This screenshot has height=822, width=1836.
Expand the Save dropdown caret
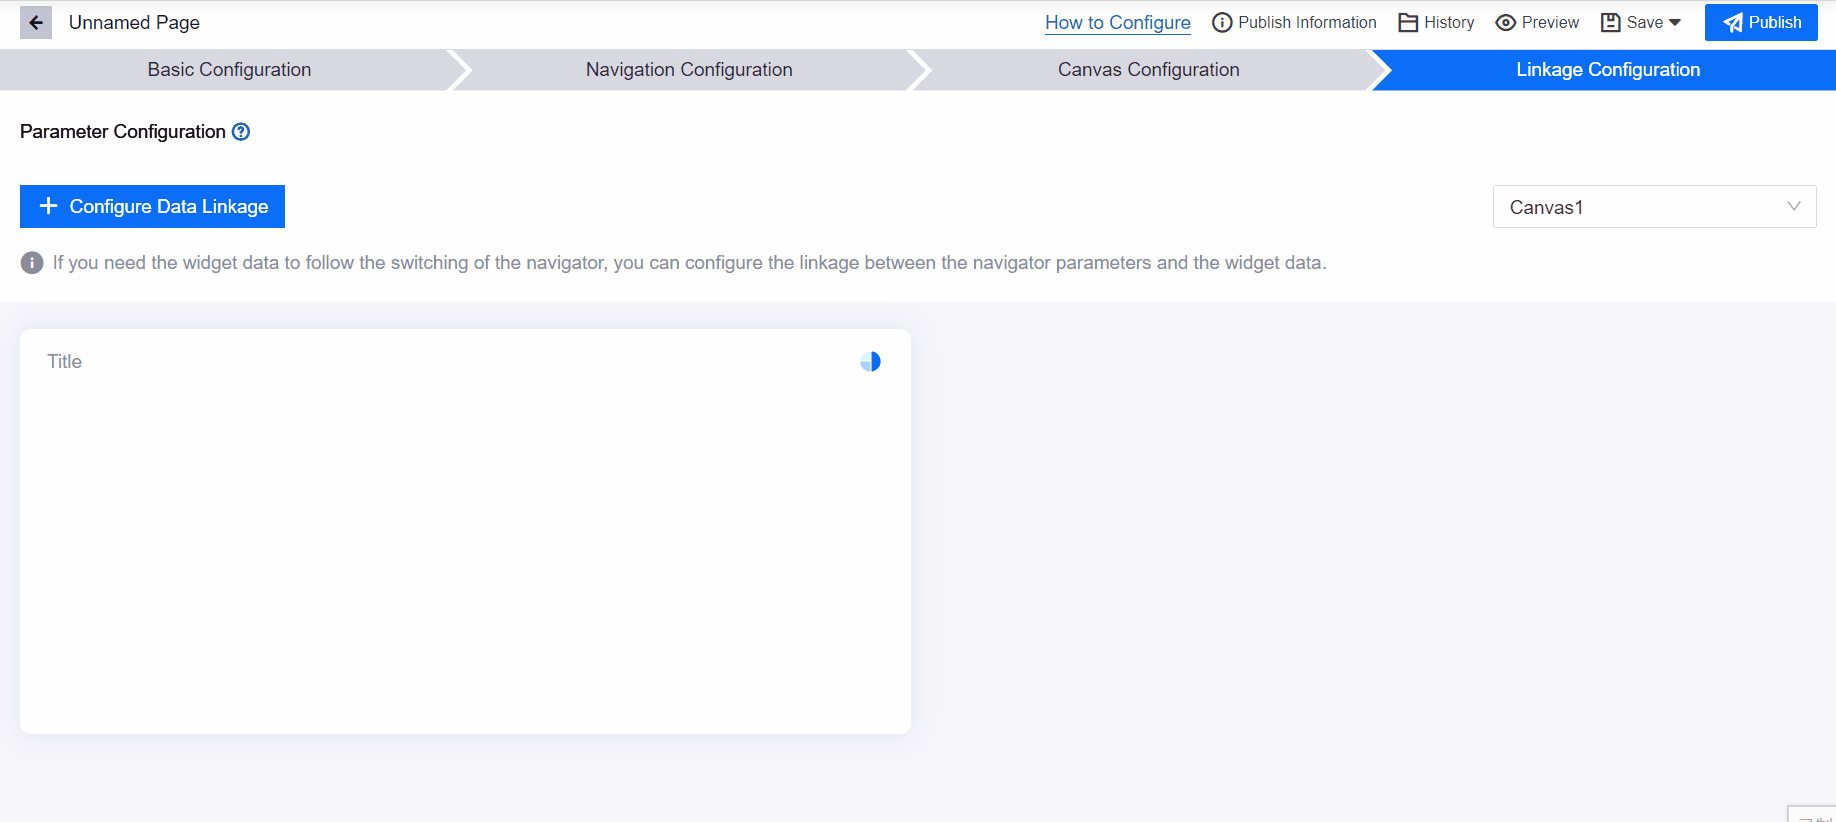(1675, 23)
